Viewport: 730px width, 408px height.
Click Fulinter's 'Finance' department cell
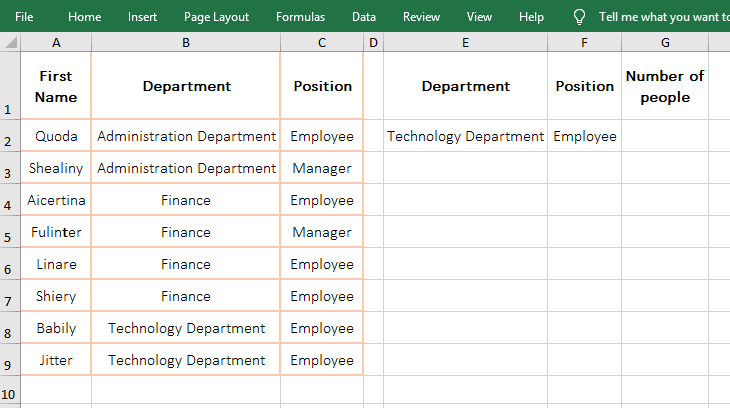point(186,231)
